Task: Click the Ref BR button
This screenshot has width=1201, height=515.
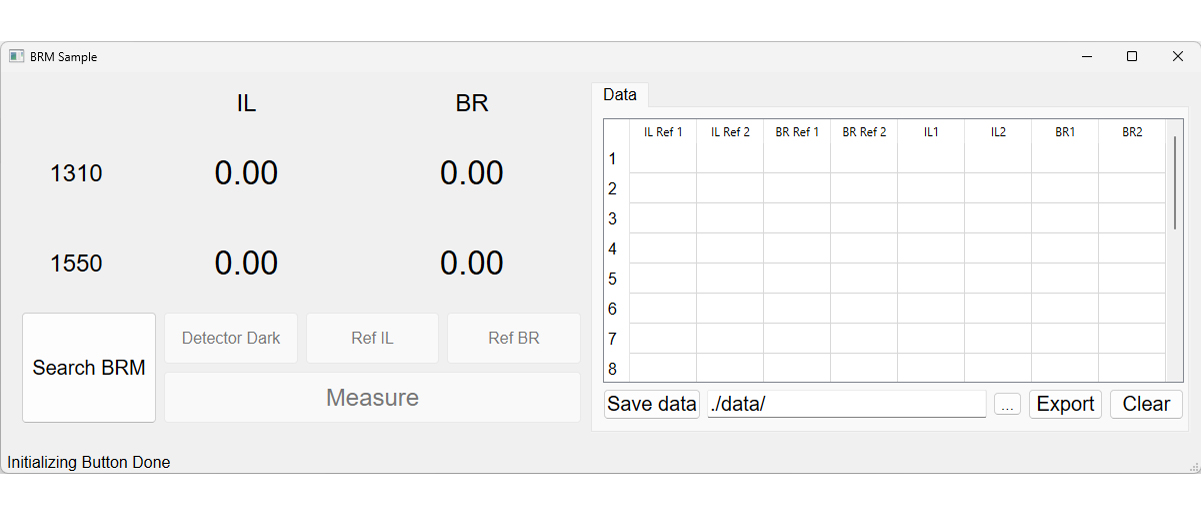Action: pos(514,338)
